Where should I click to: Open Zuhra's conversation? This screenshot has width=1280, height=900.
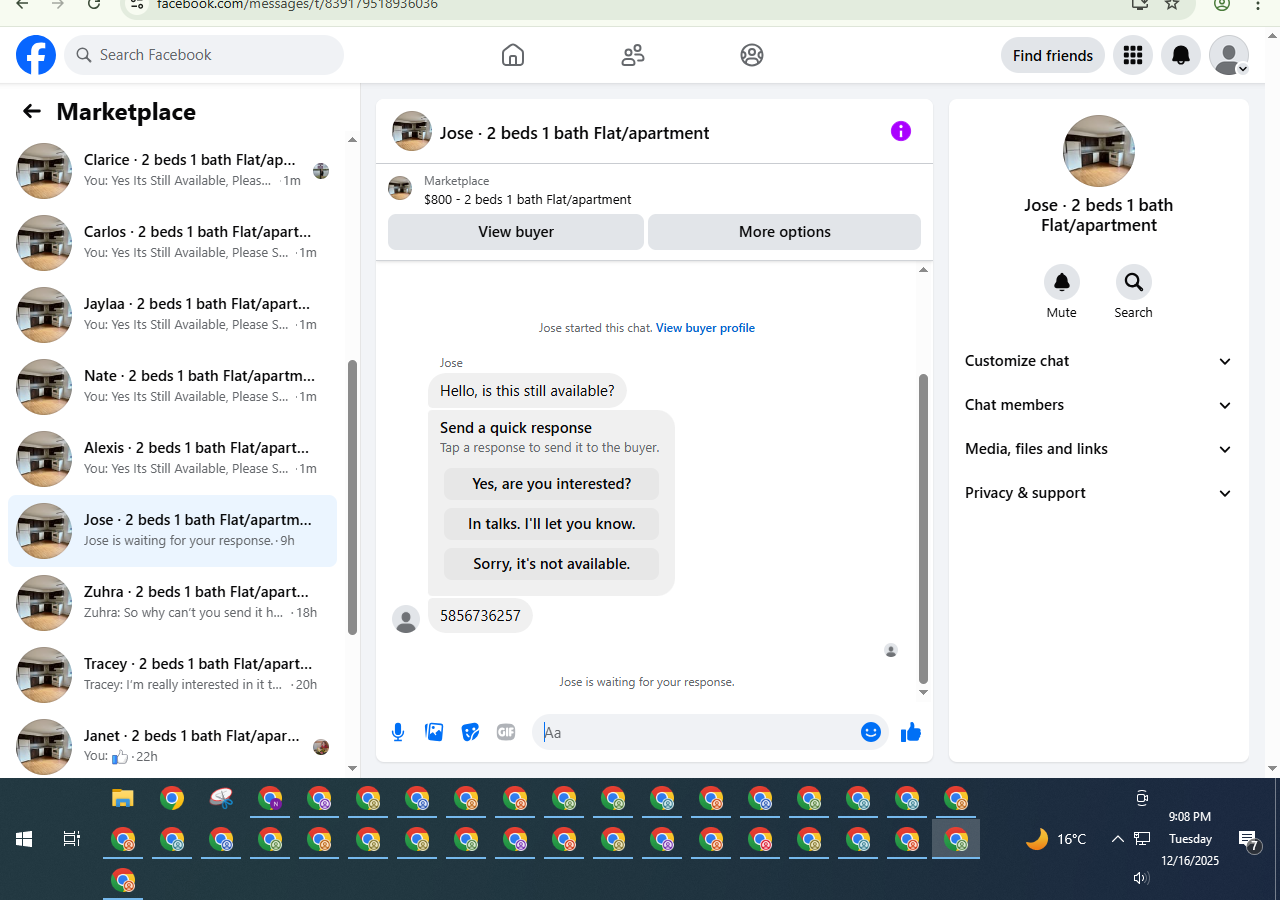(173, 603)
